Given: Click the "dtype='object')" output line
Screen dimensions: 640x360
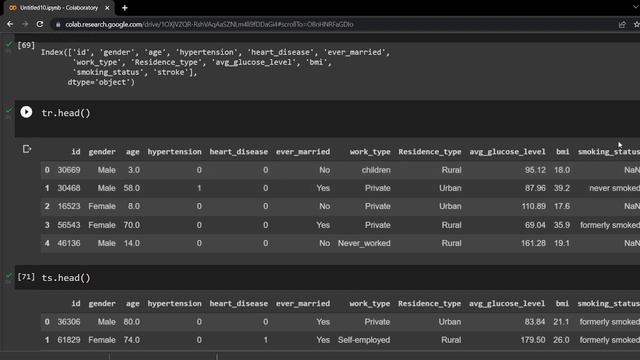Looking at the screenshot, I should coord(101,82).
